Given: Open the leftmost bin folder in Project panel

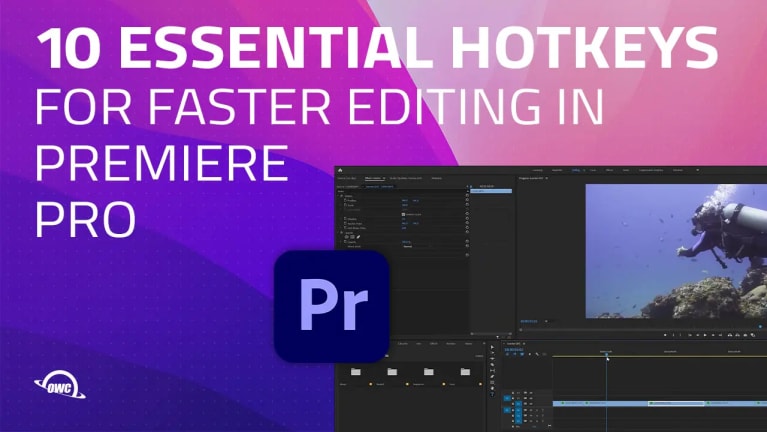Looking at the screenshot, I should (356, 372).
